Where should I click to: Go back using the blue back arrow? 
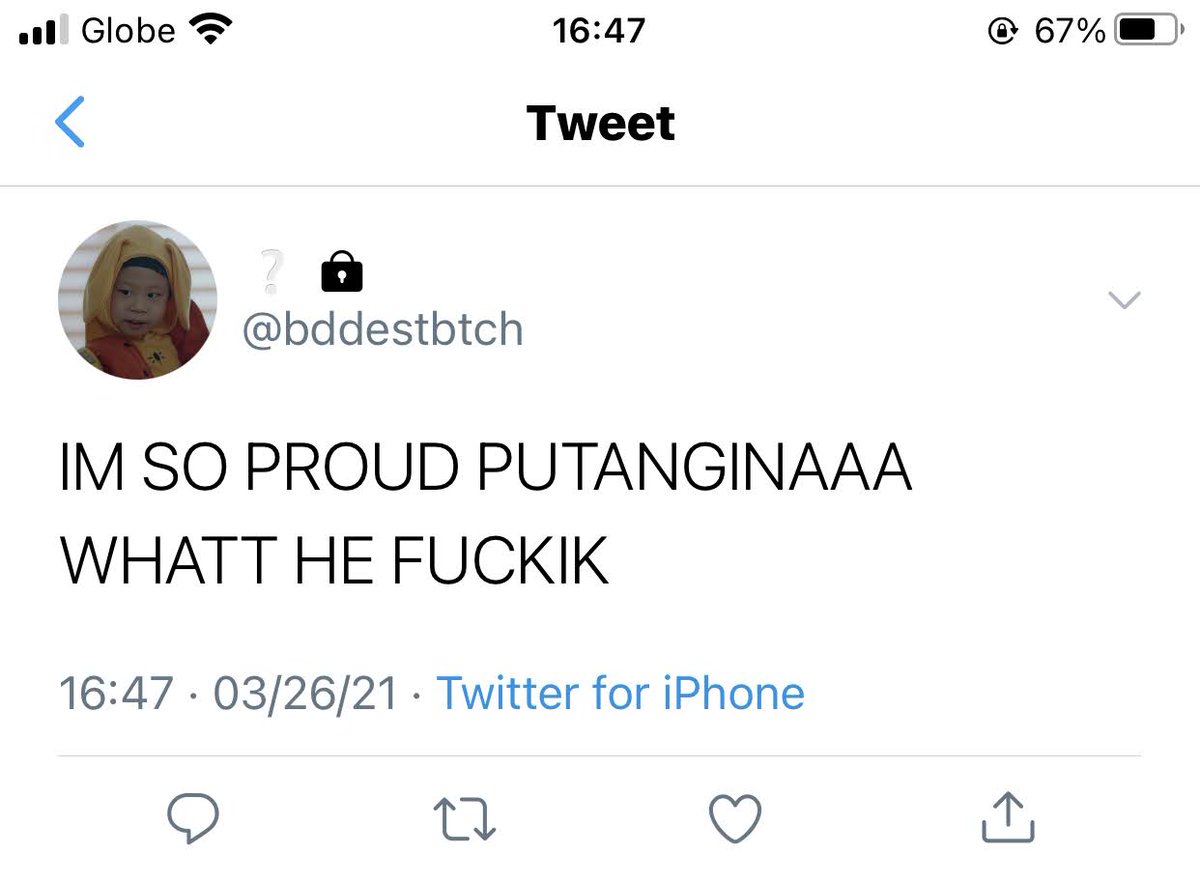coord(69,122)
